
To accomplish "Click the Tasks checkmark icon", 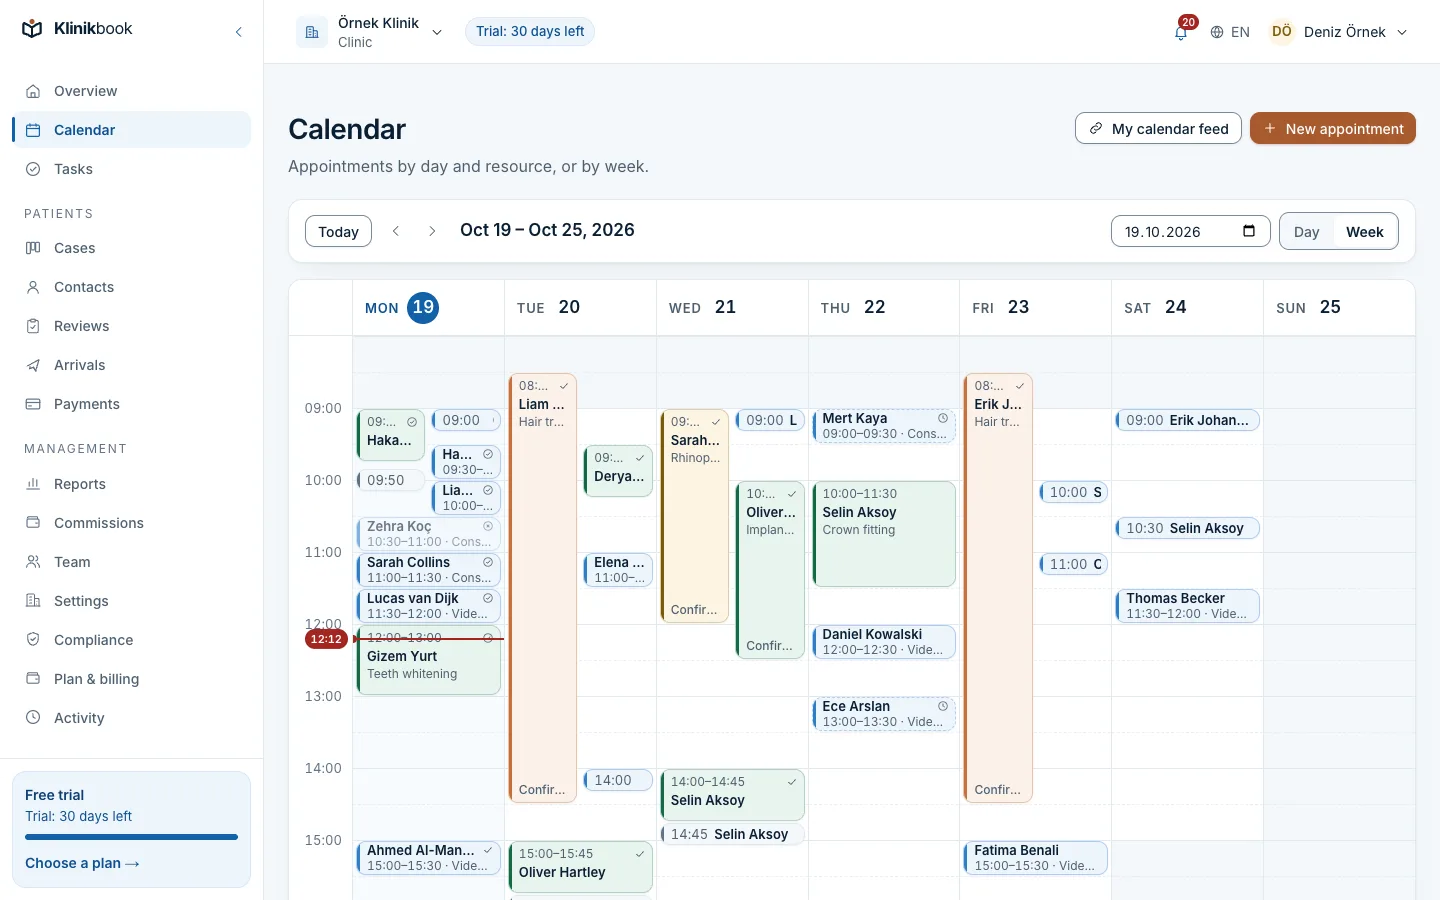I will pos(33,169).
